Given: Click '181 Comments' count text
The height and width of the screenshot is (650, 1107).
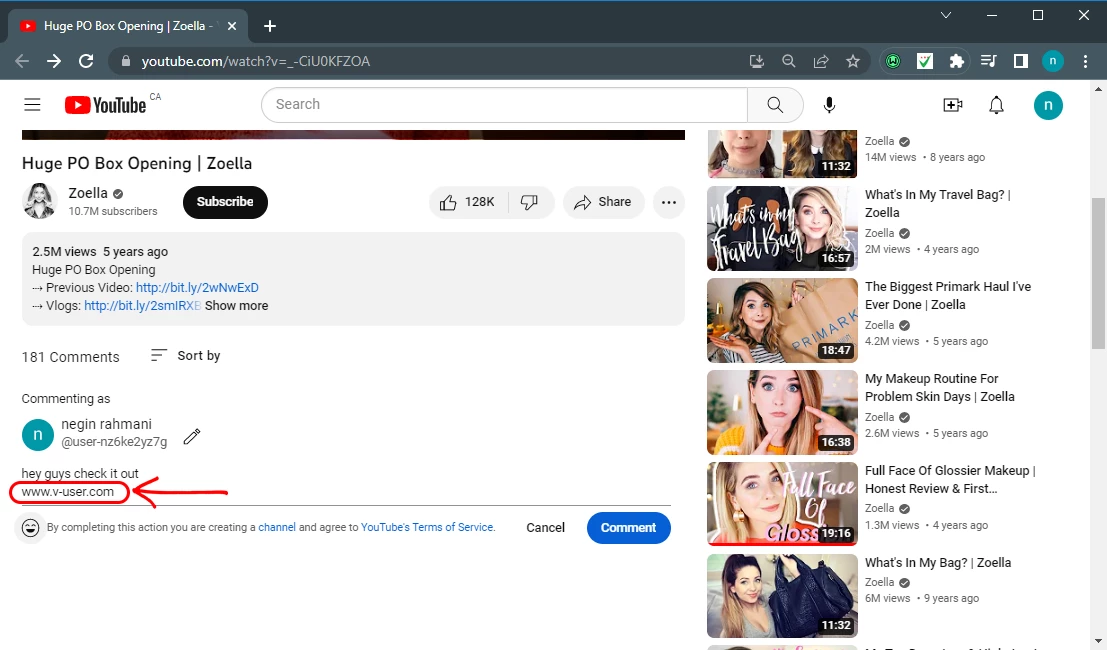Looking at the screenshot, I should [x=71, y=357].
